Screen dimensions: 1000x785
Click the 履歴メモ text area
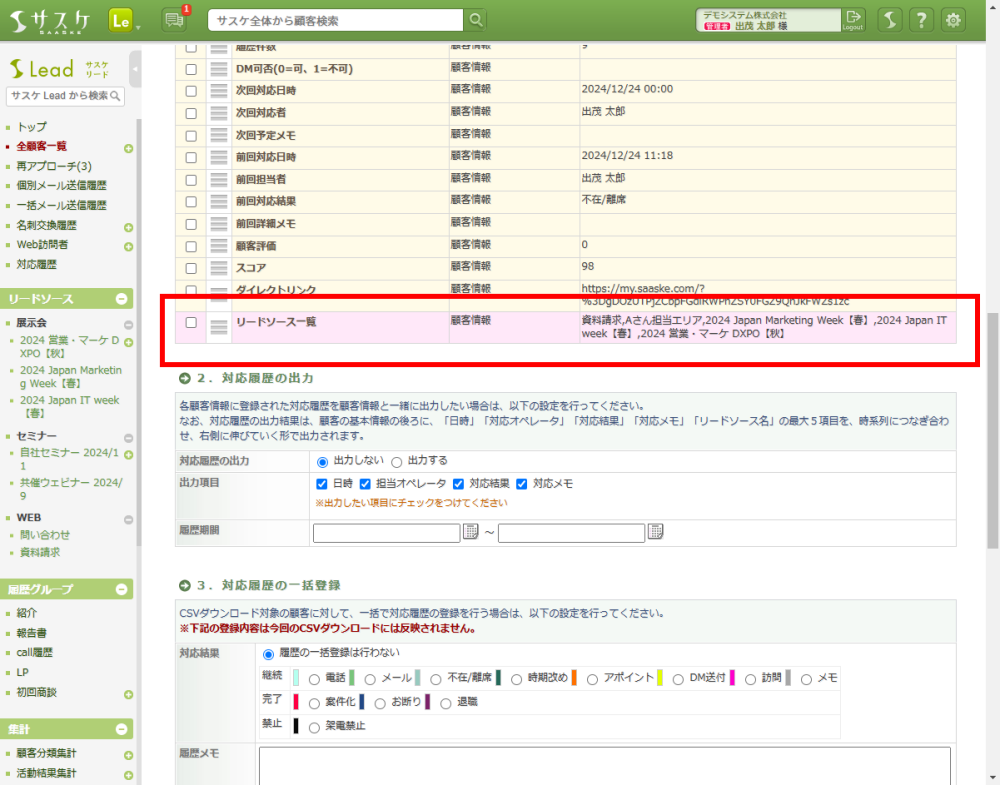pos(604,765)
